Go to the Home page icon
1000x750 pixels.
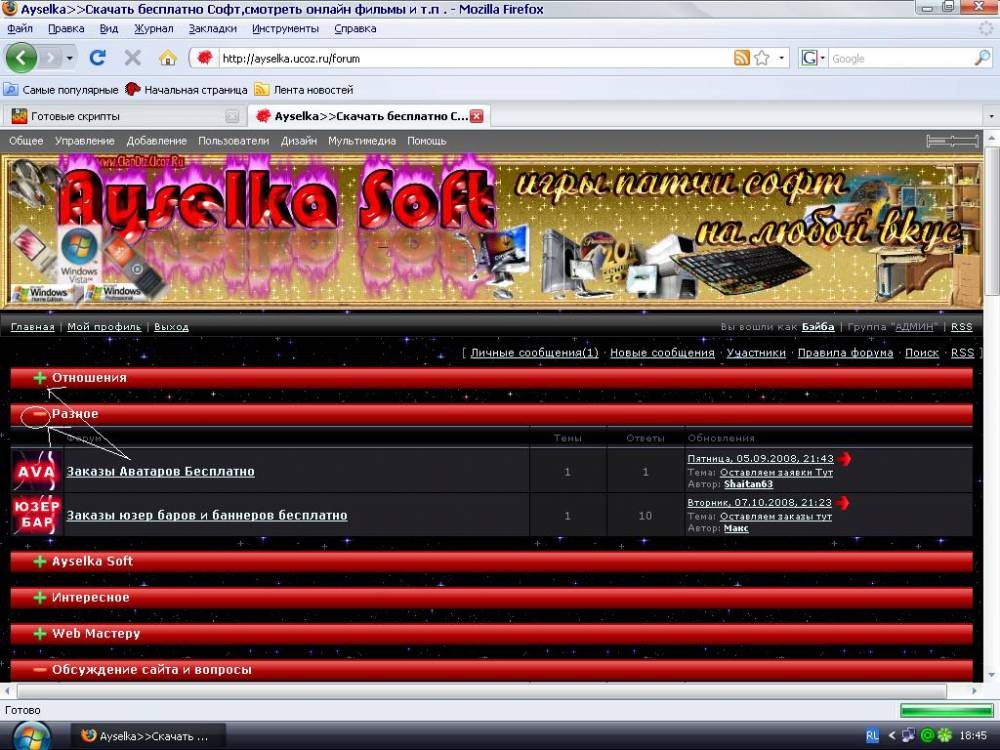point(168,58)
